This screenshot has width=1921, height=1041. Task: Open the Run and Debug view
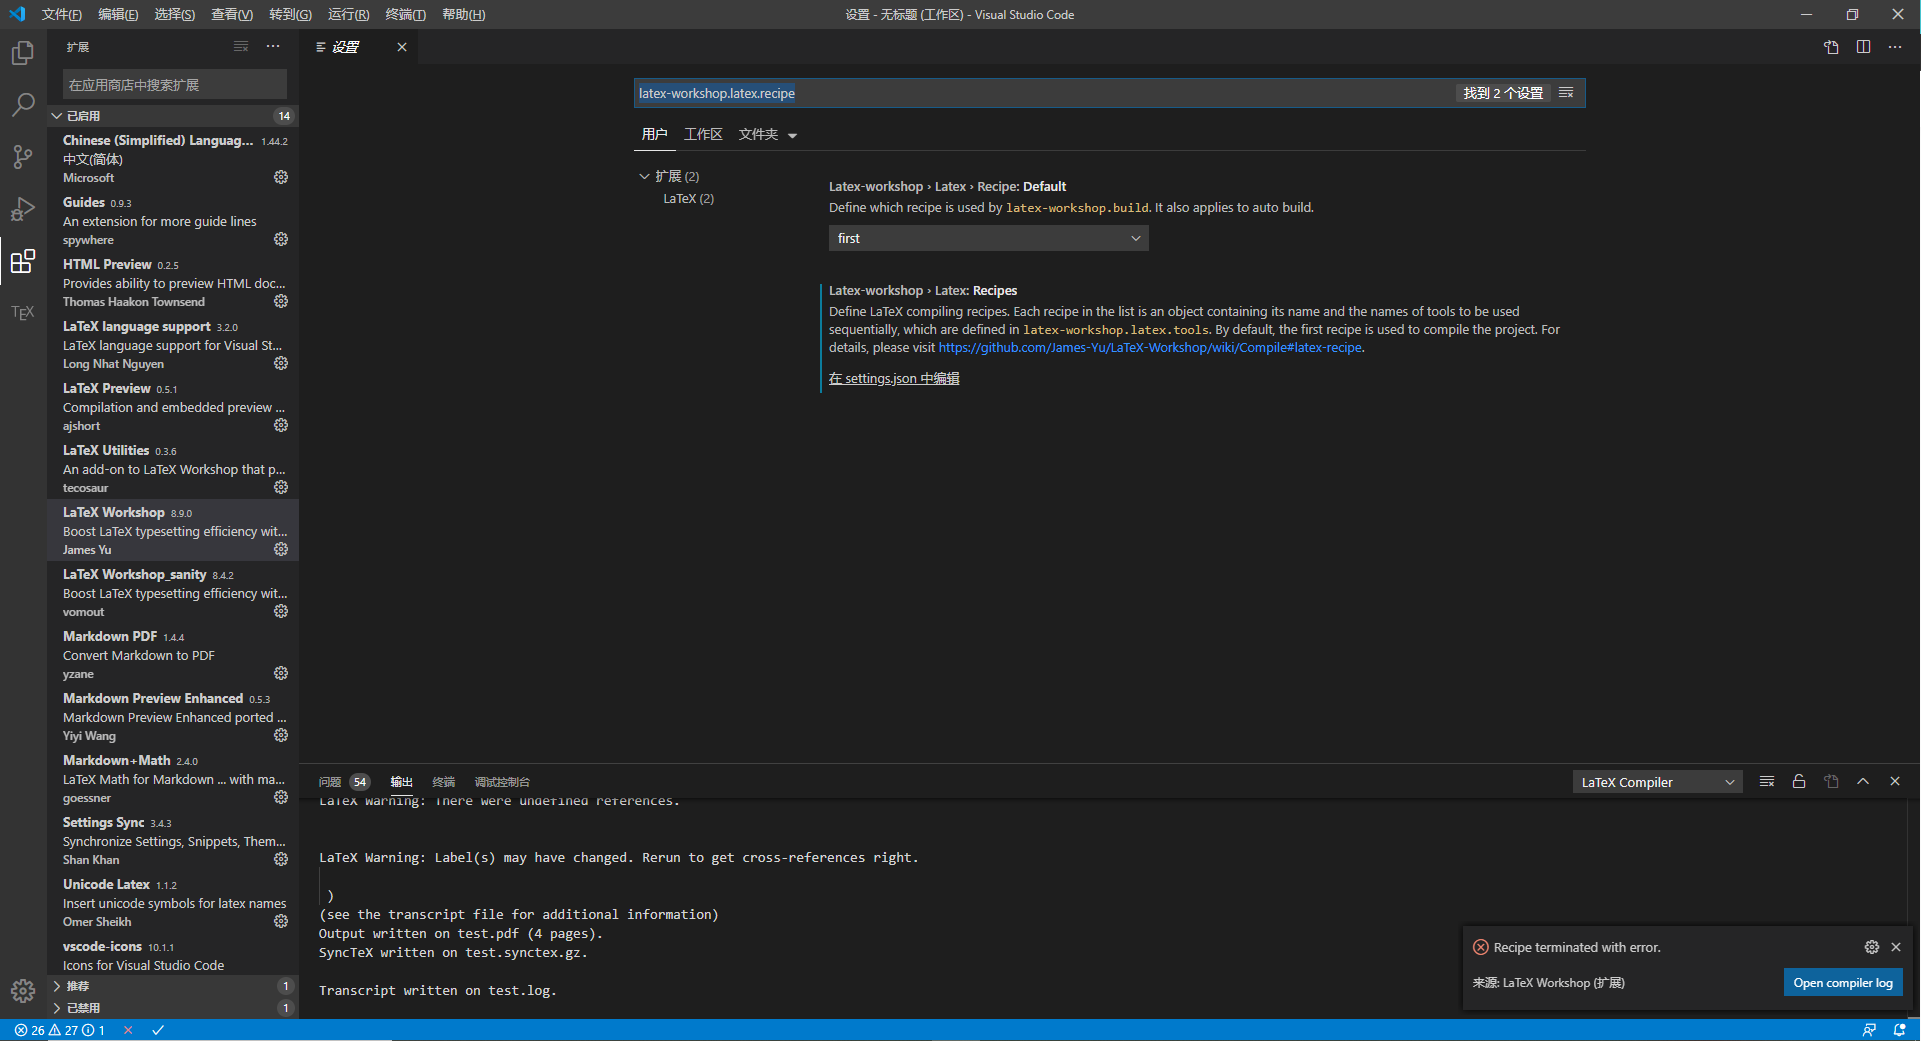[x=23, y=209]
